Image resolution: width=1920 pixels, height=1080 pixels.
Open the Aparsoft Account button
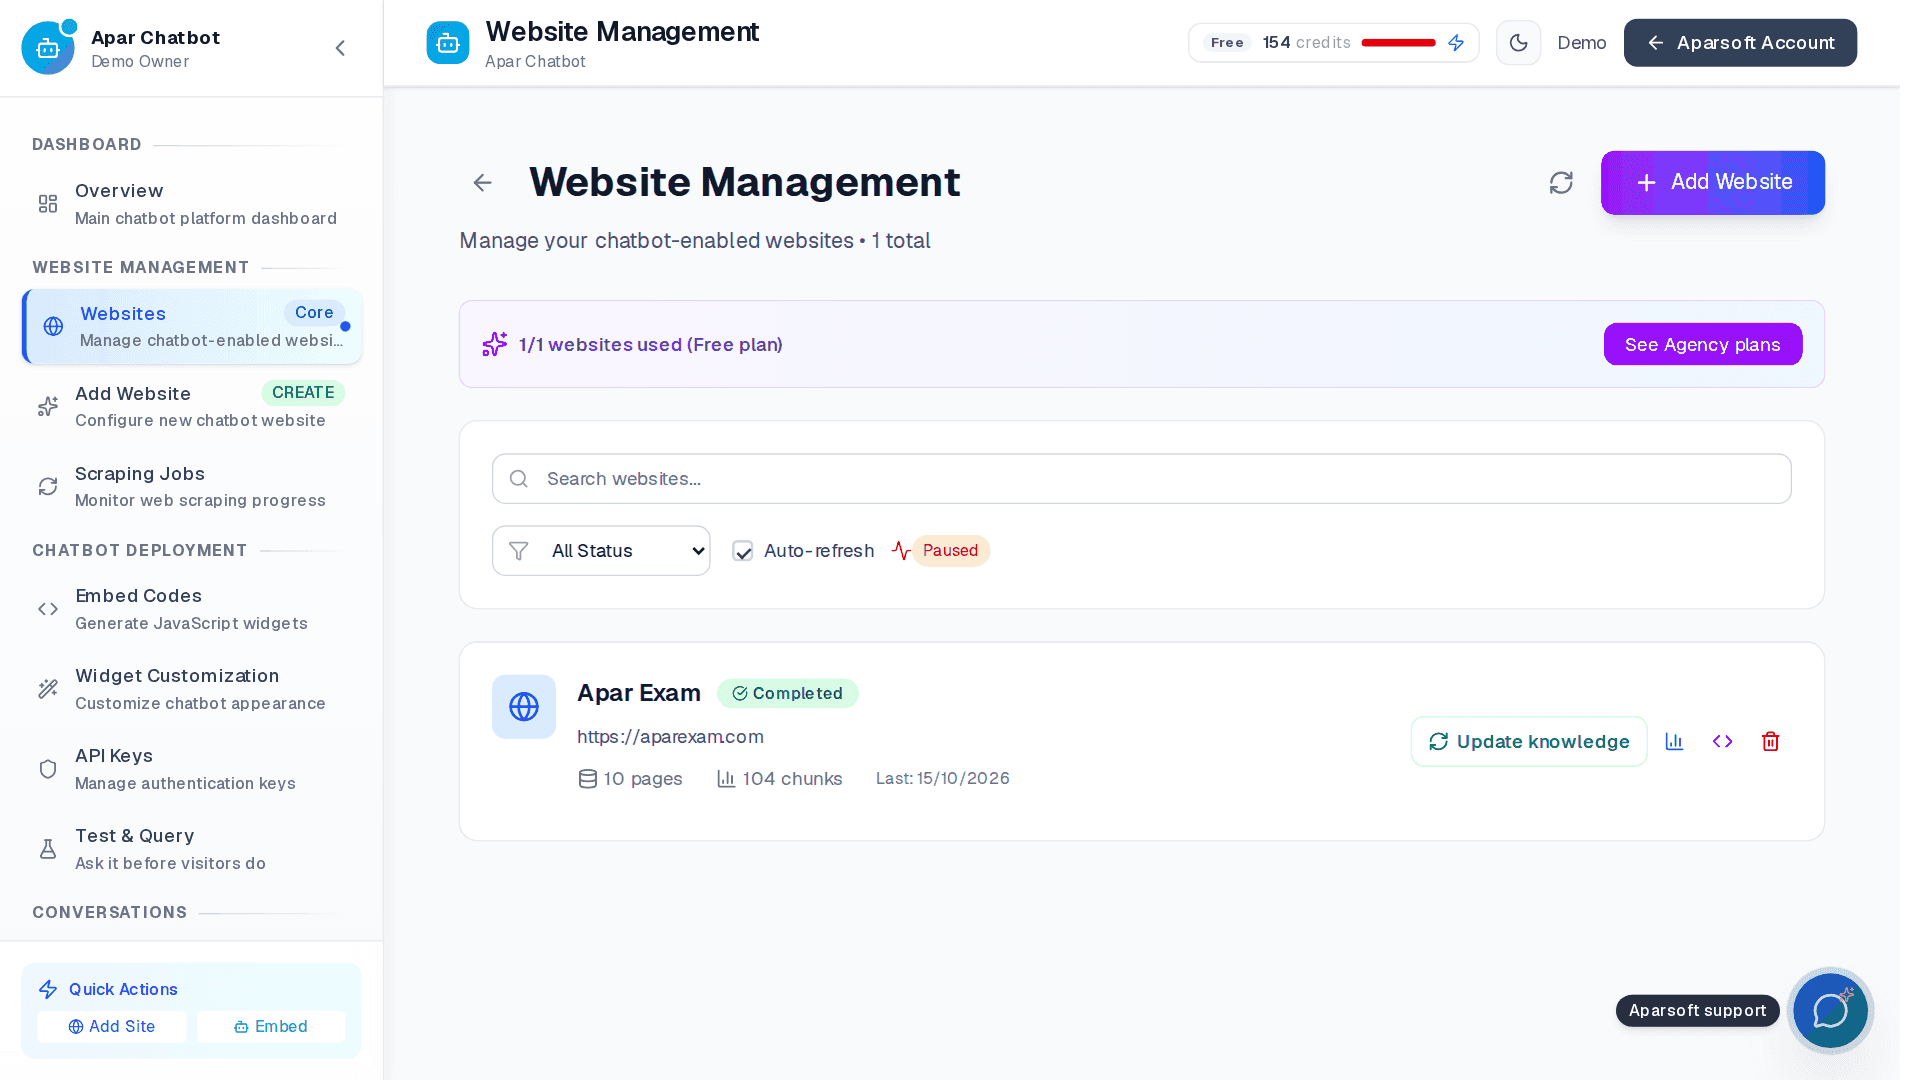click(1740, 43)
